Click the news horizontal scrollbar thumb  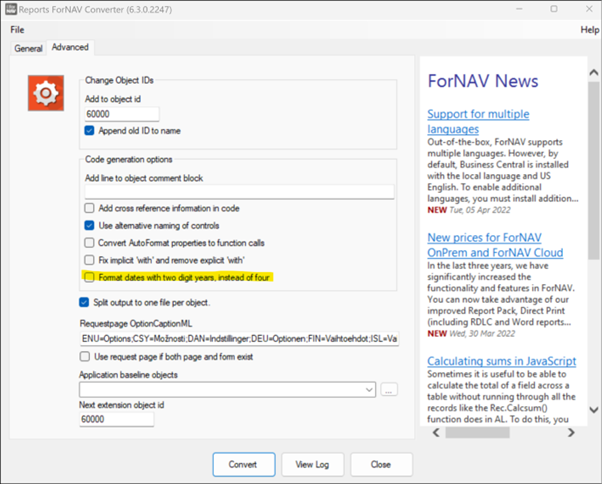click(x=477, y=433)
